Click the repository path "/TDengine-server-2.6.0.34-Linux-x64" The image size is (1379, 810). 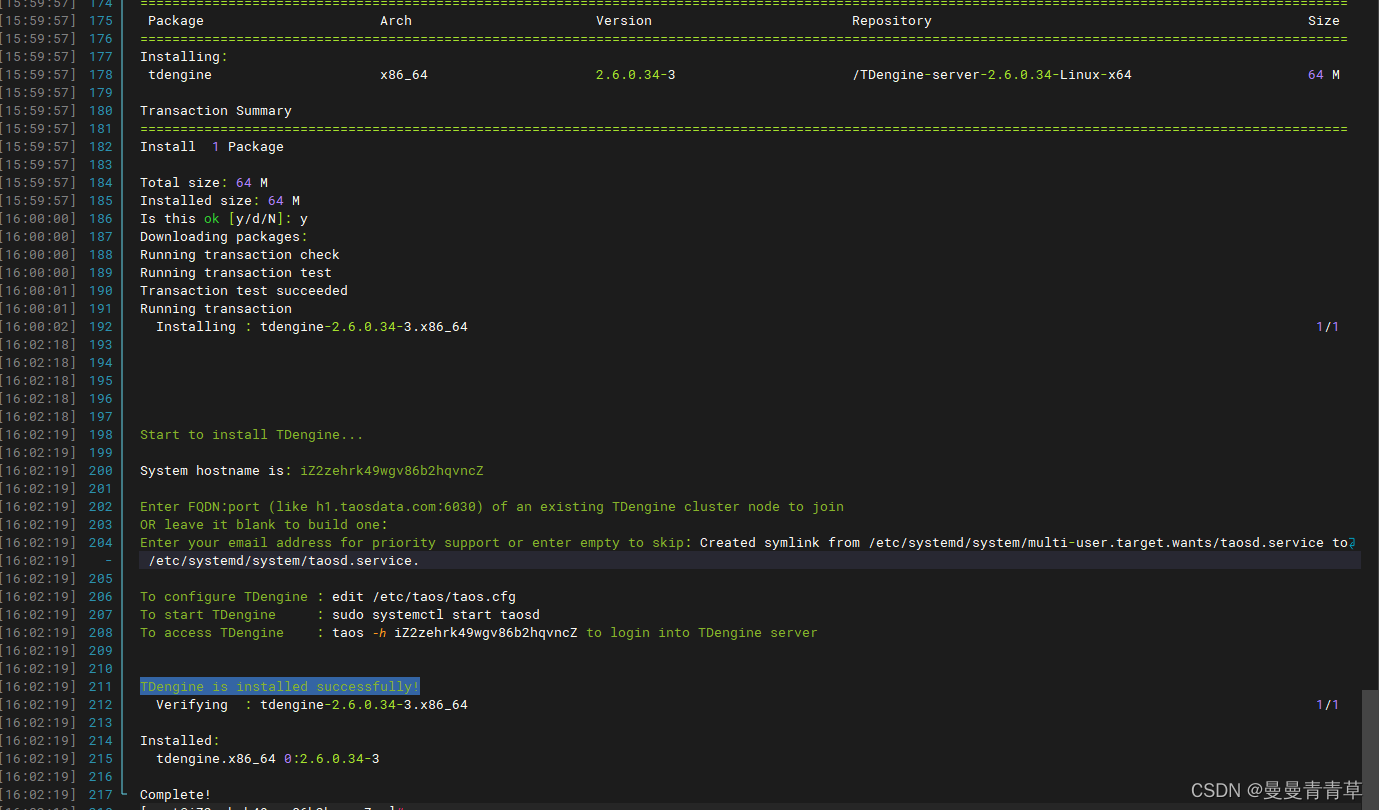pos(992,75)
